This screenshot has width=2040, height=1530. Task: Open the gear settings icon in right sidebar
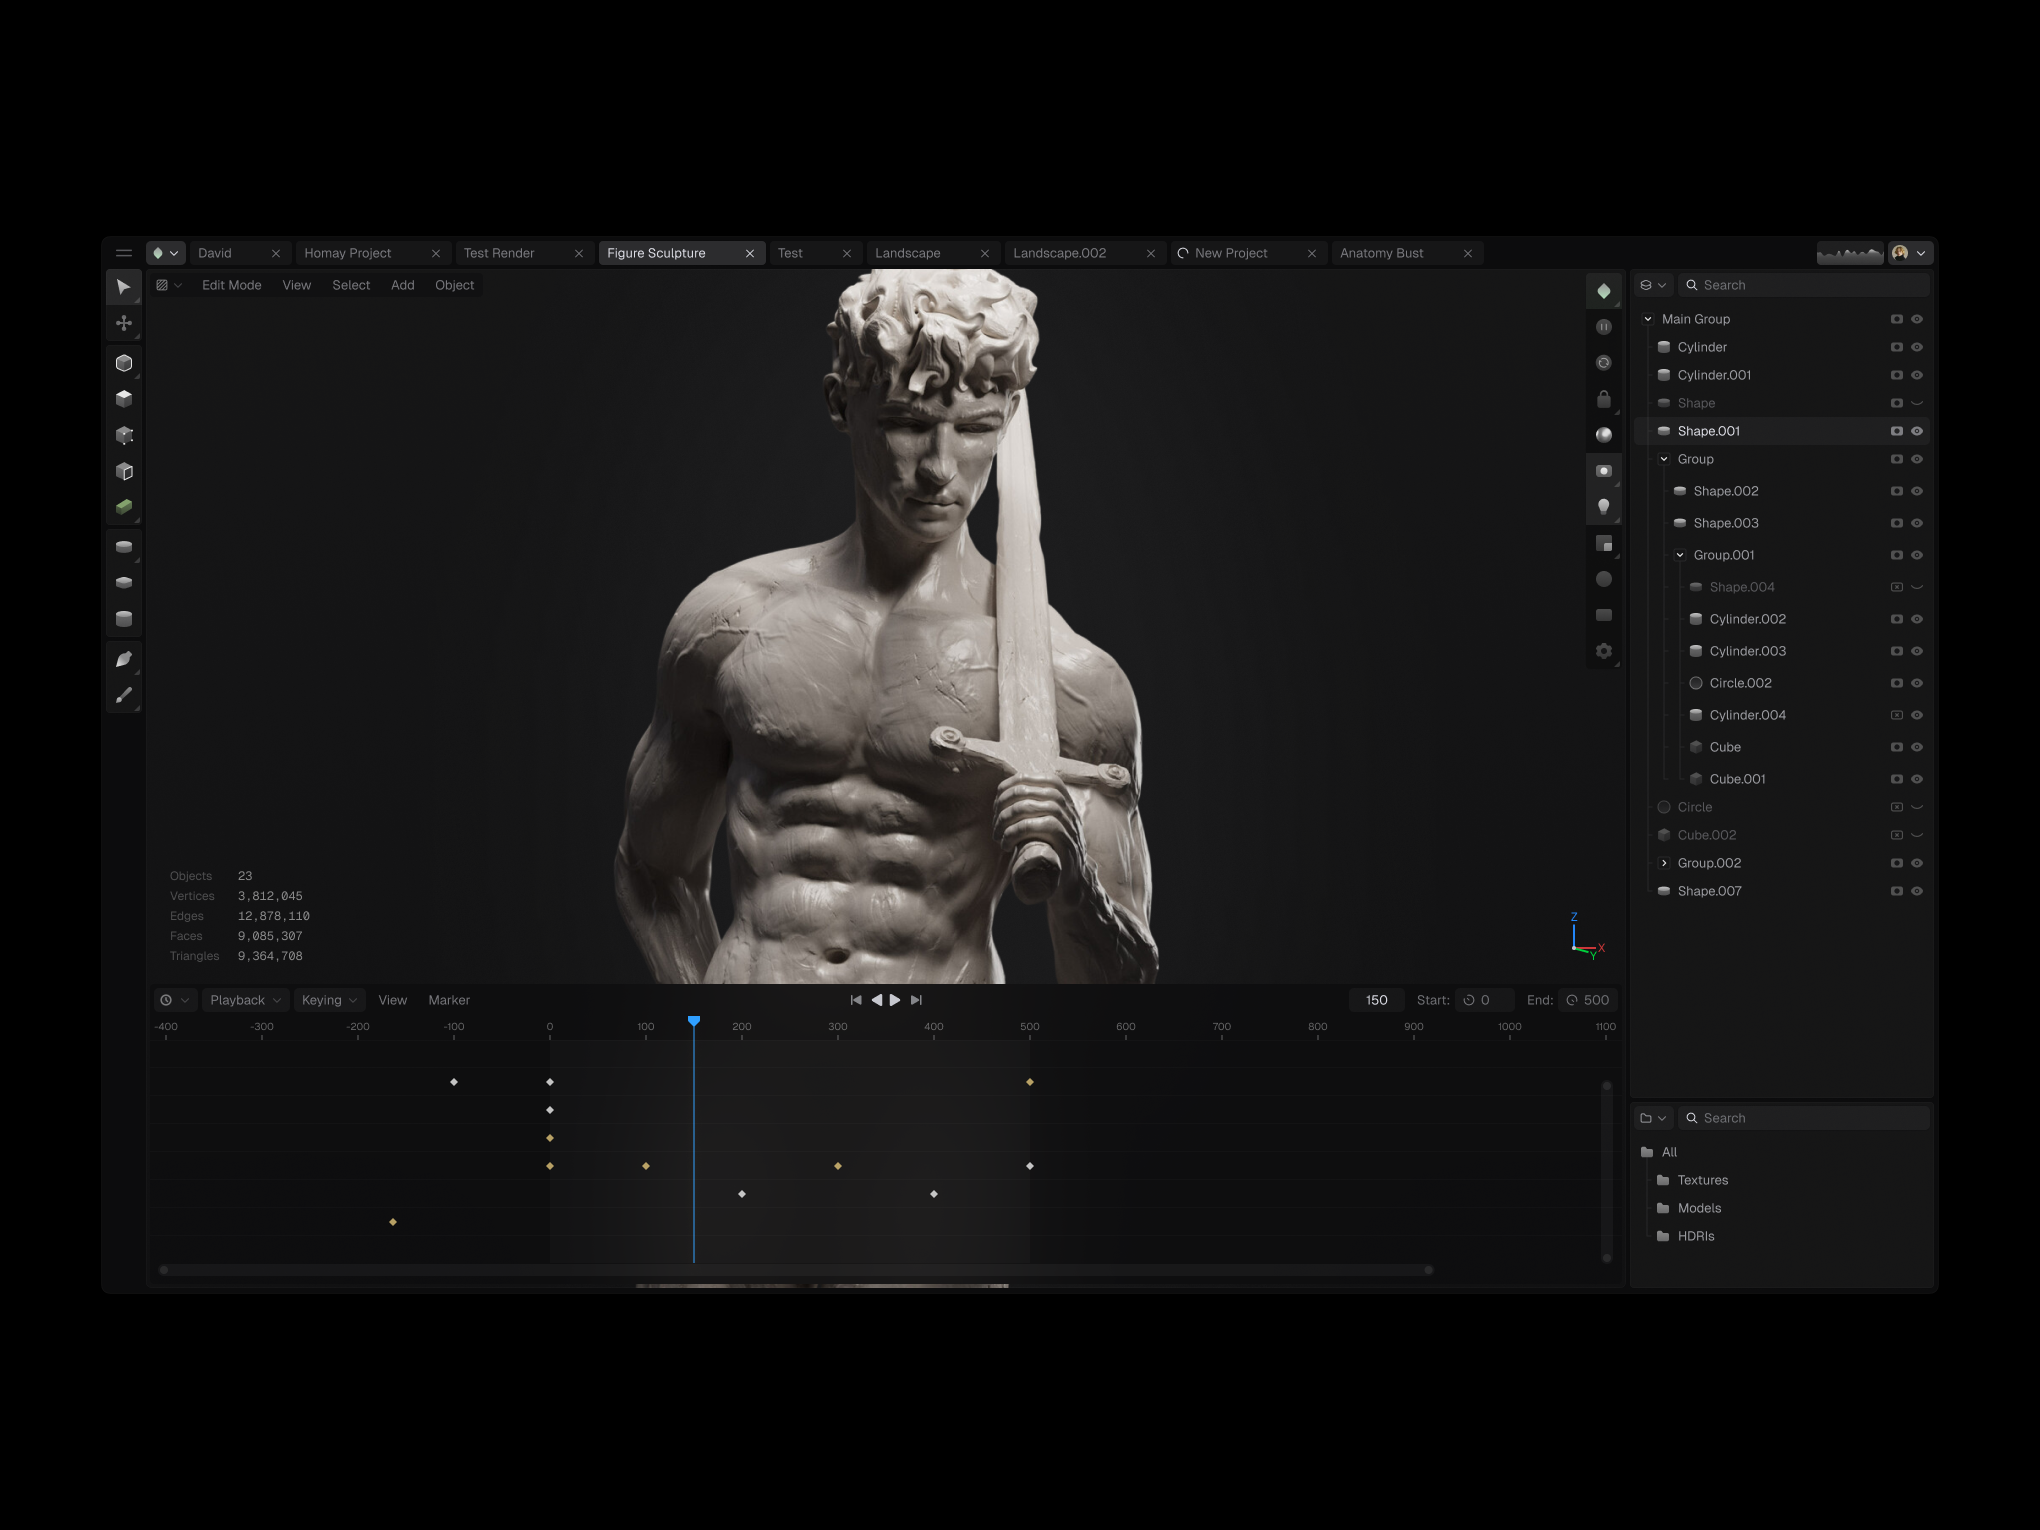[x=1604, y=650]
